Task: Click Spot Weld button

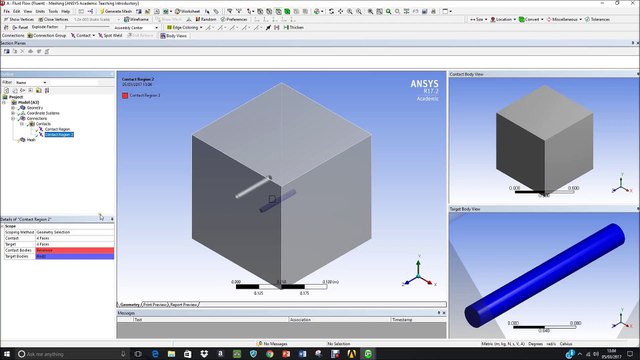Action: (x=110, y=36)
